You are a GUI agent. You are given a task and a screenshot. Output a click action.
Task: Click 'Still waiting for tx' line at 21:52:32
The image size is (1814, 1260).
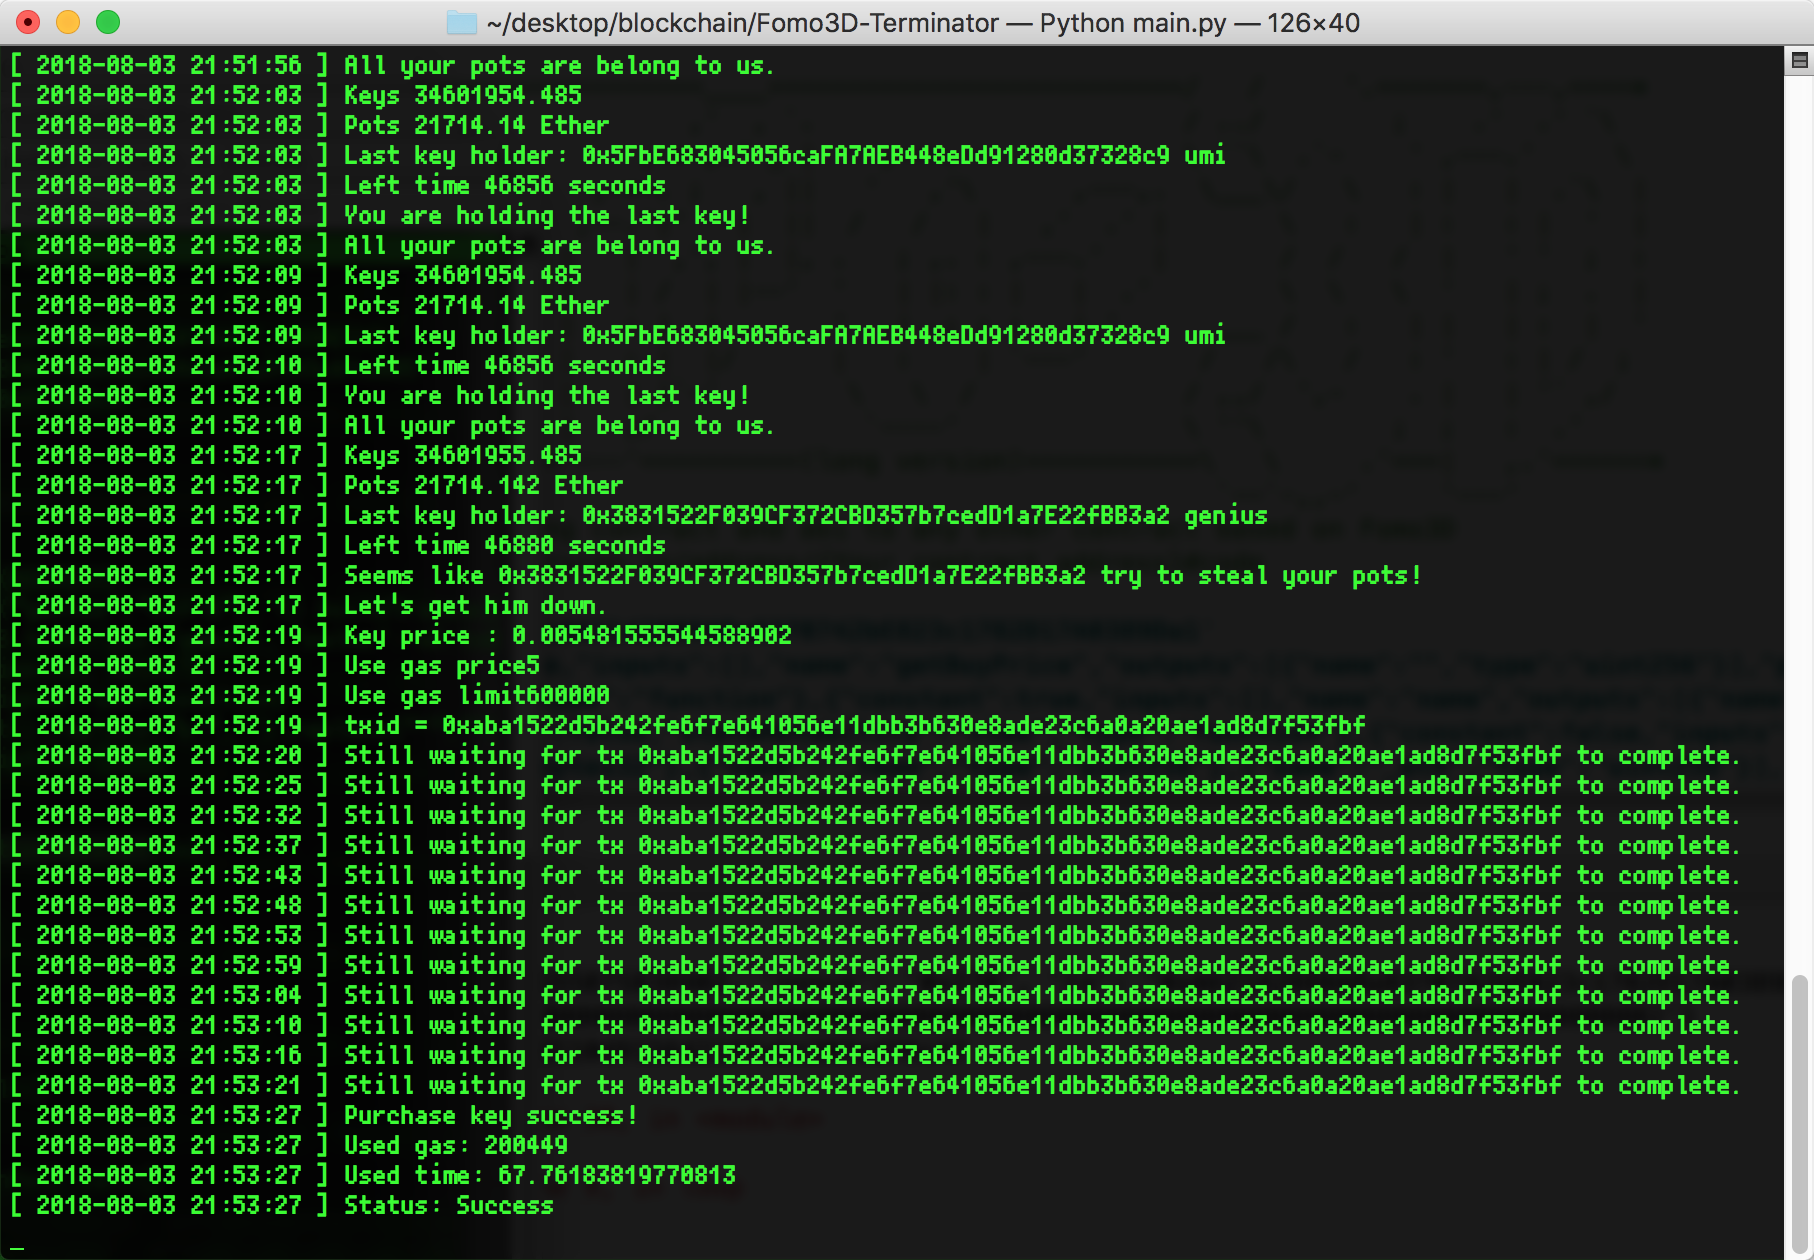point(875,815)
